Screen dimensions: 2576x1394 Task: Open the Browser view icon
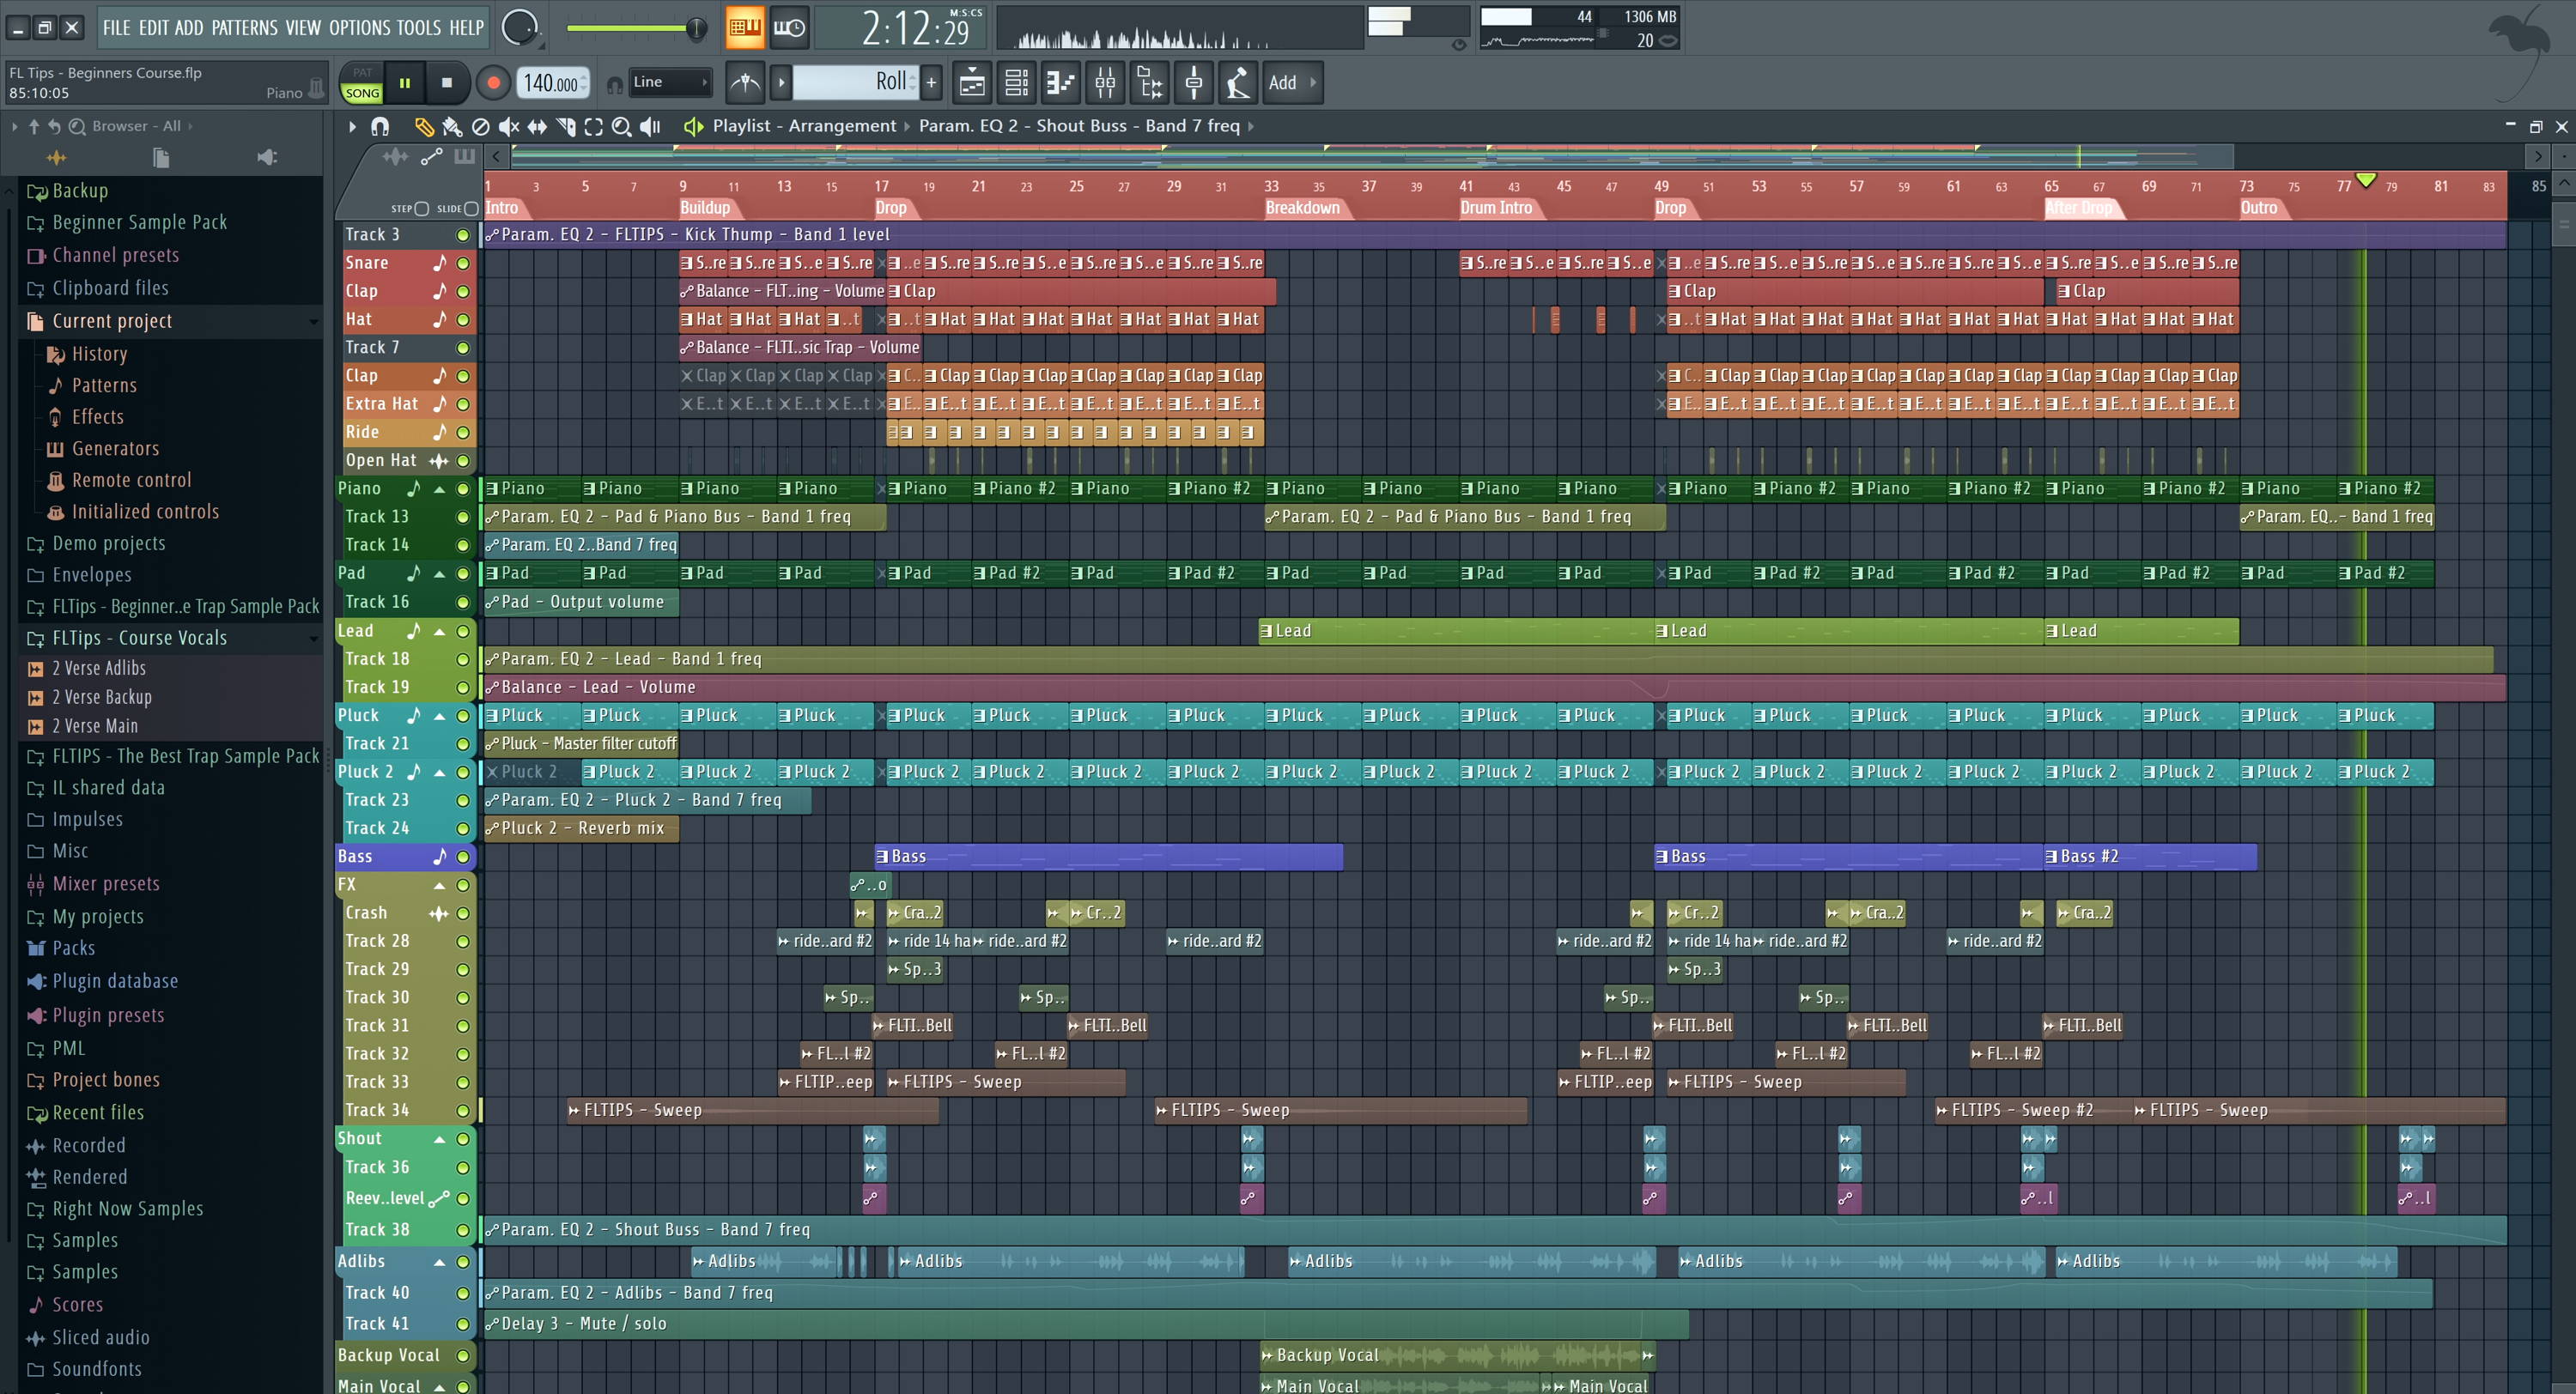point(1150,83)
